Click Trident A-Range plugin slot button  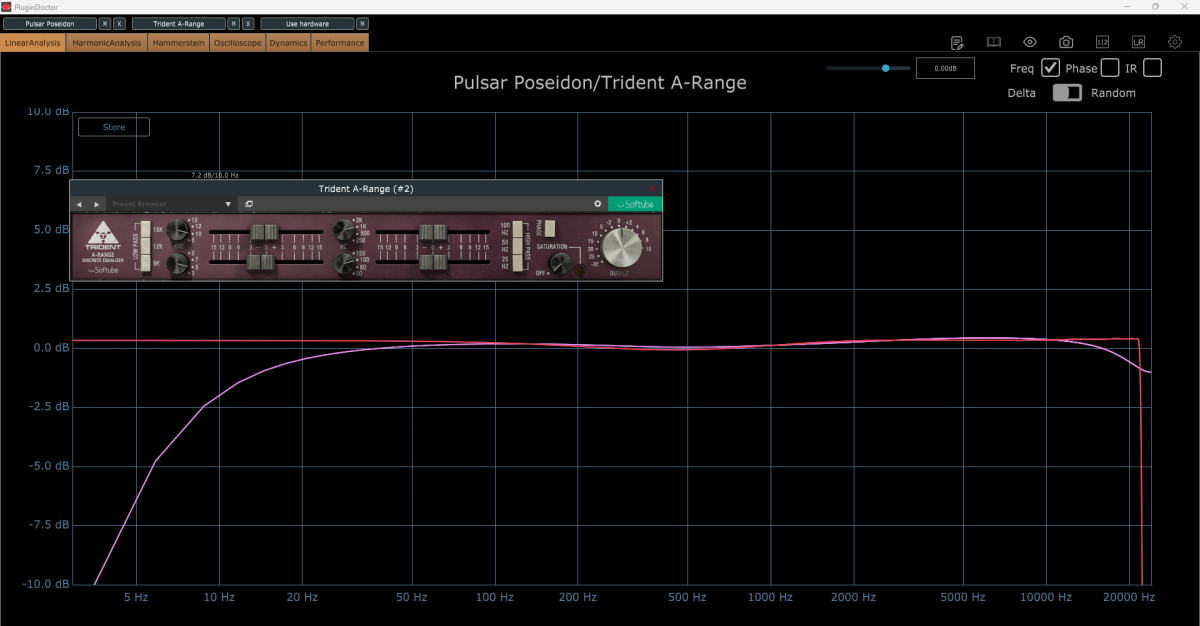(x=178, y=23)
